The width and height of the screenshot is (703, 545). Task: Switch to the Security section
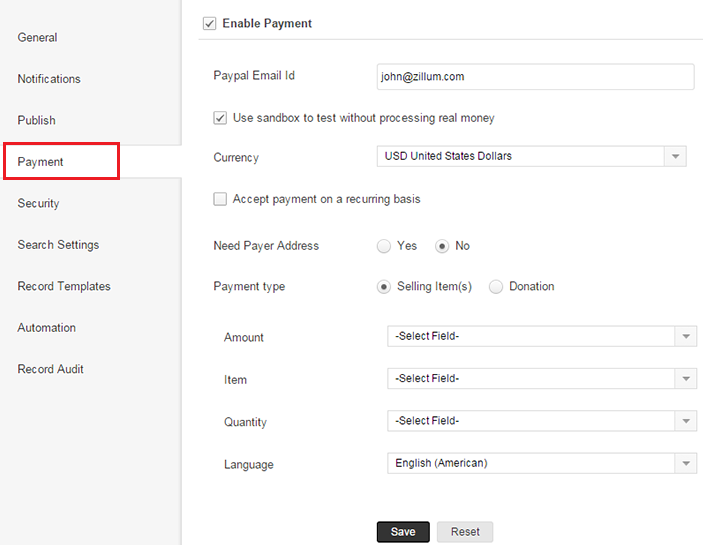tap(39, 204)
